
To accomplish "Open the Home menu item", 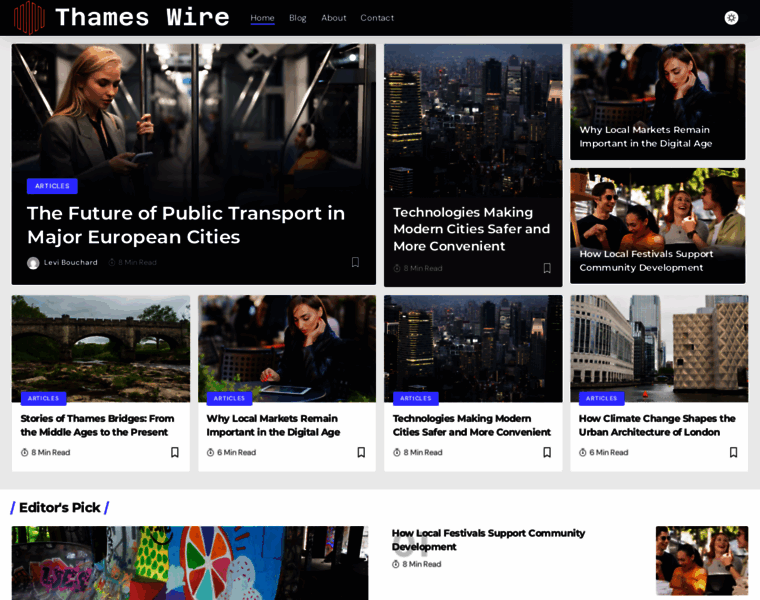I will click(x=262, y=18).
